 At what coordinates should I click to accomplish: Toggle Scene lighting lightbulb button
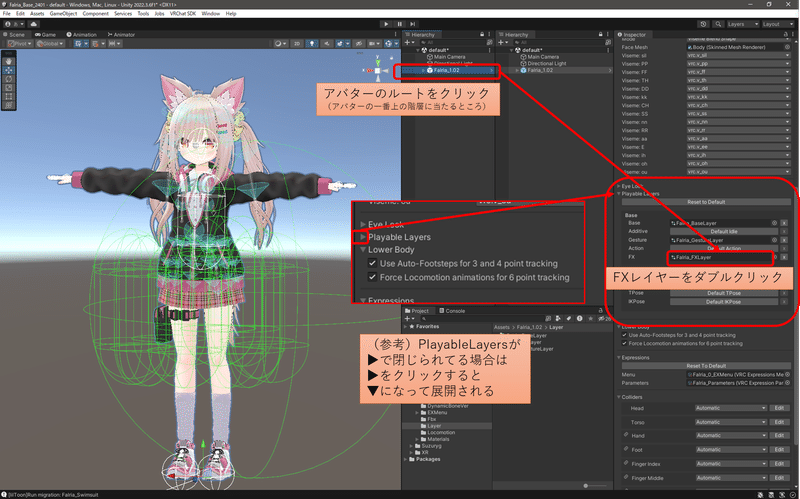[x=312, y=44]
